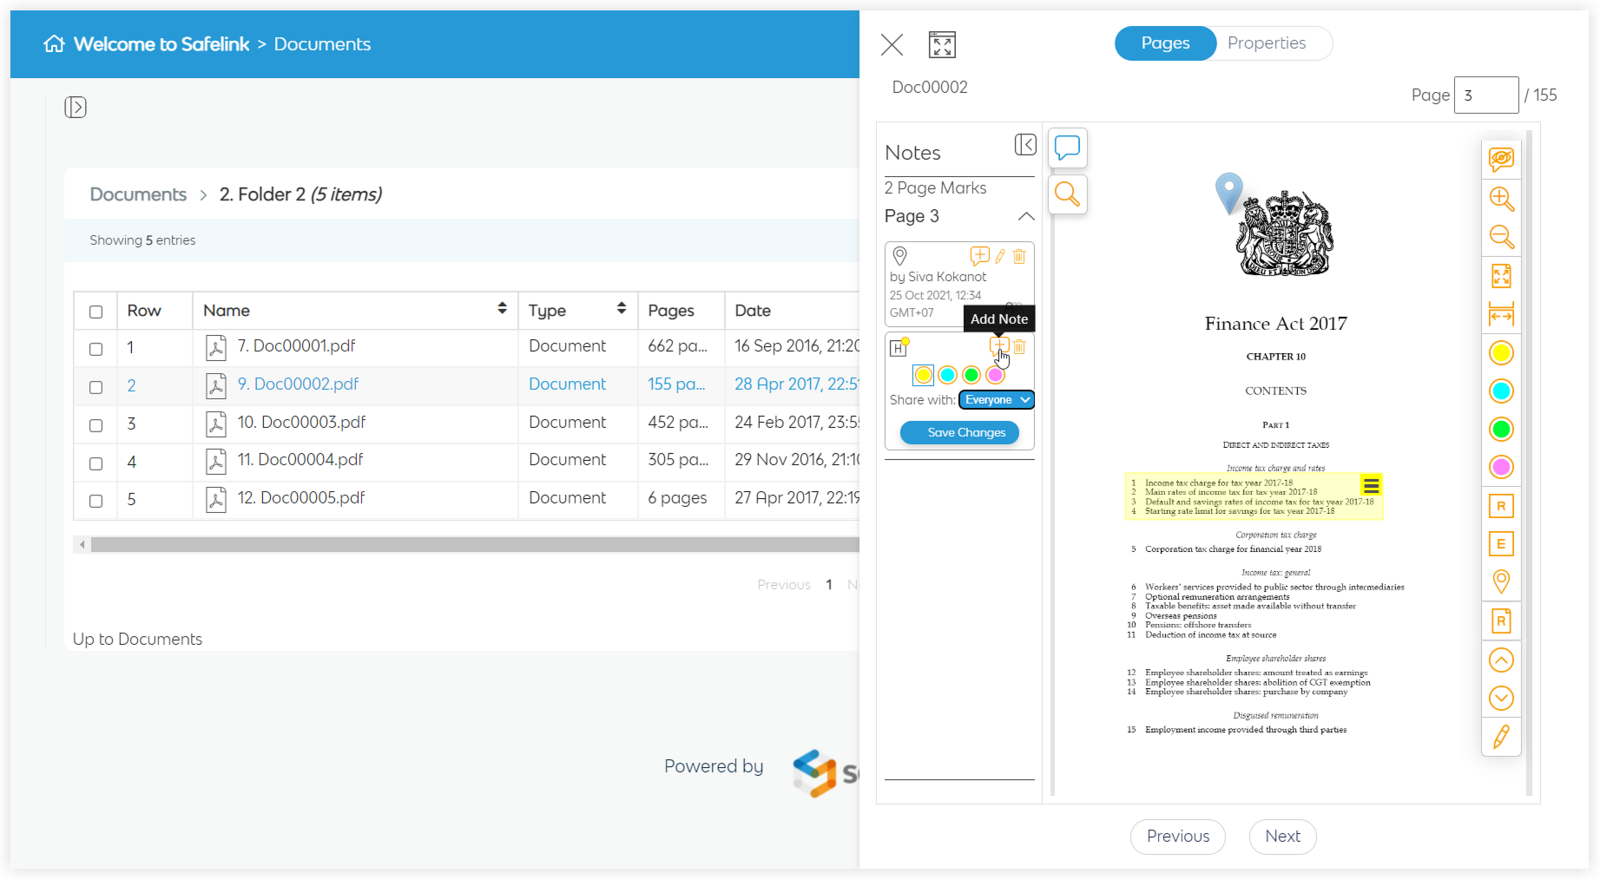Choose the cyan color for the highlight note
This screenshot has height=880, width=1600.
point(947,375)
